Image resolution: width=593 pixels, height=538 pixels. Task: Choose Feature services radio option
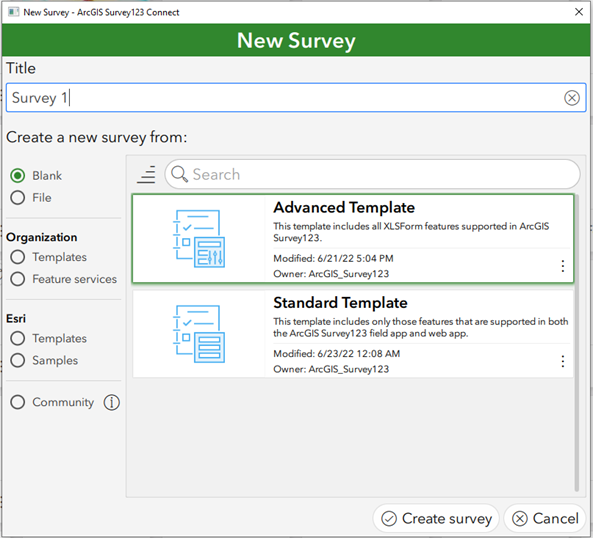click(18, 279)
